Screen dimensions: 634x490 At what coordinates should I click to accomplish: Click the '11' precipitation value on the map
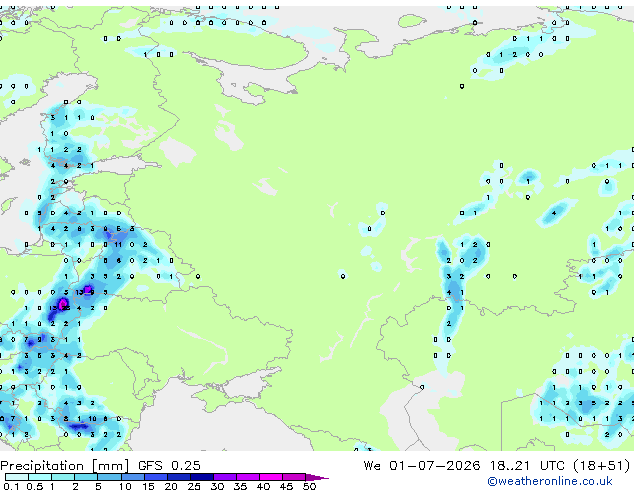click(118, 245)
